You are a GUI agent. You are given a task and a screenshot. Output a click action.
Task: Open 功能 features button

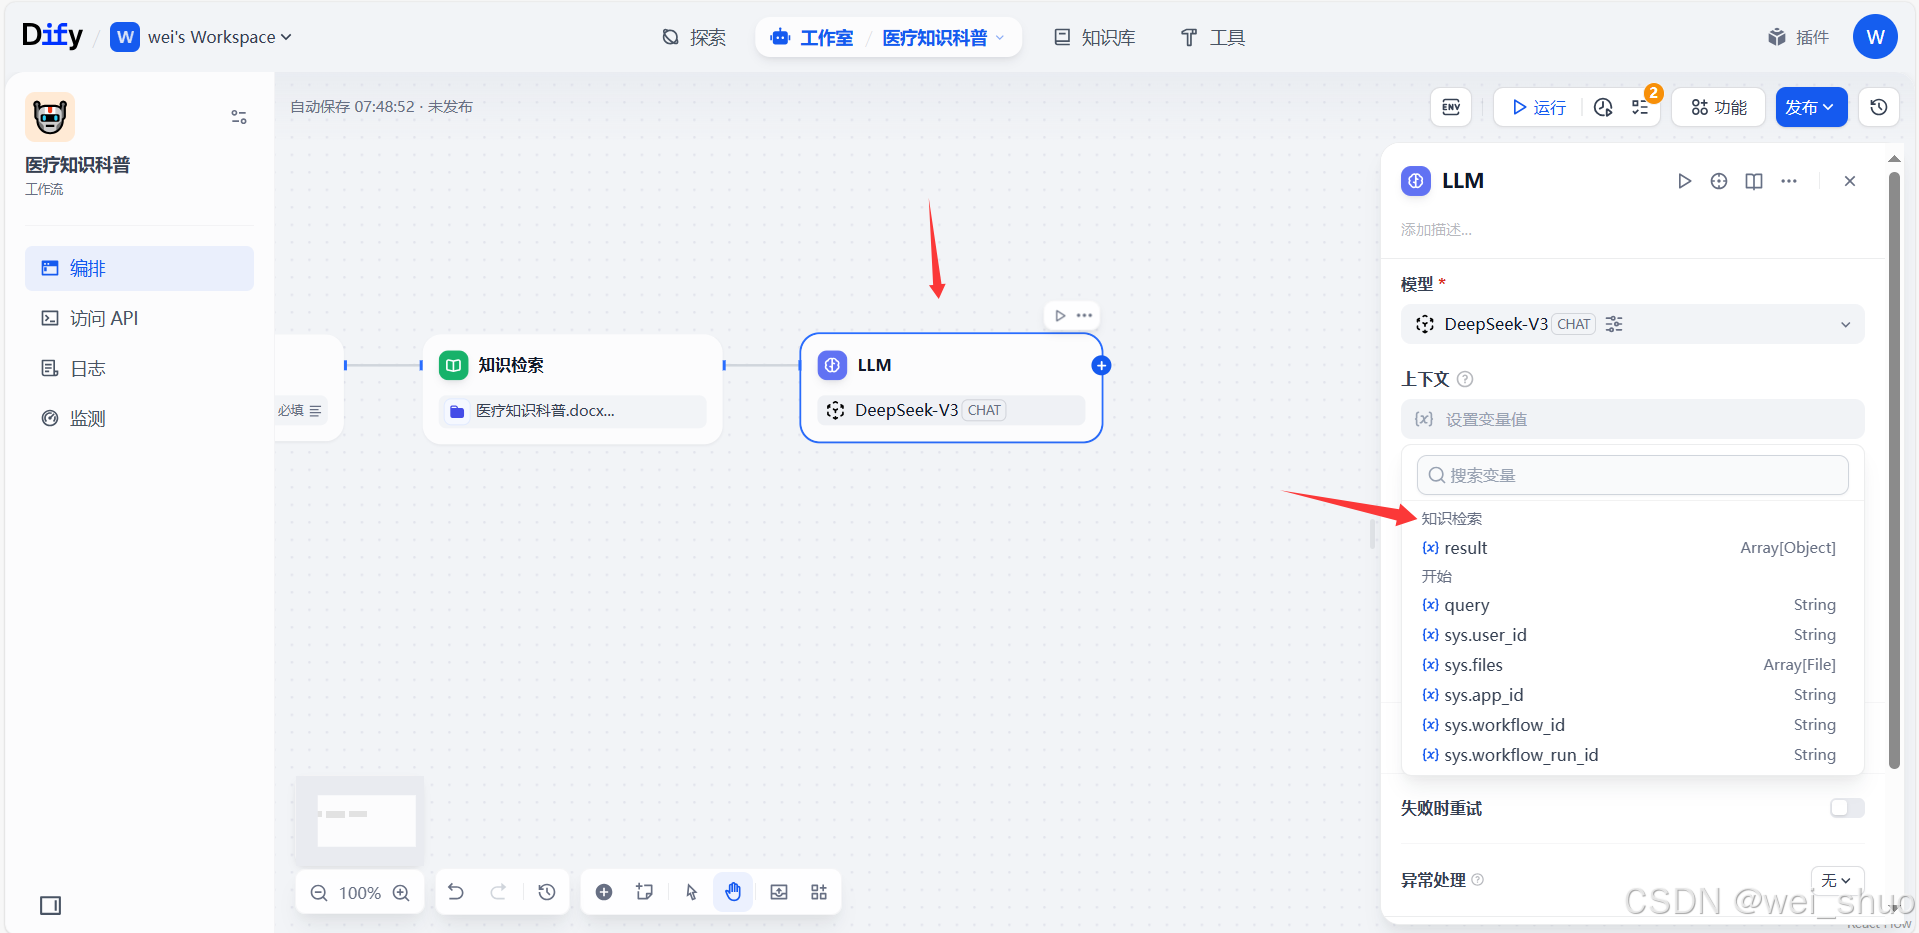(x=1718, y=107)
